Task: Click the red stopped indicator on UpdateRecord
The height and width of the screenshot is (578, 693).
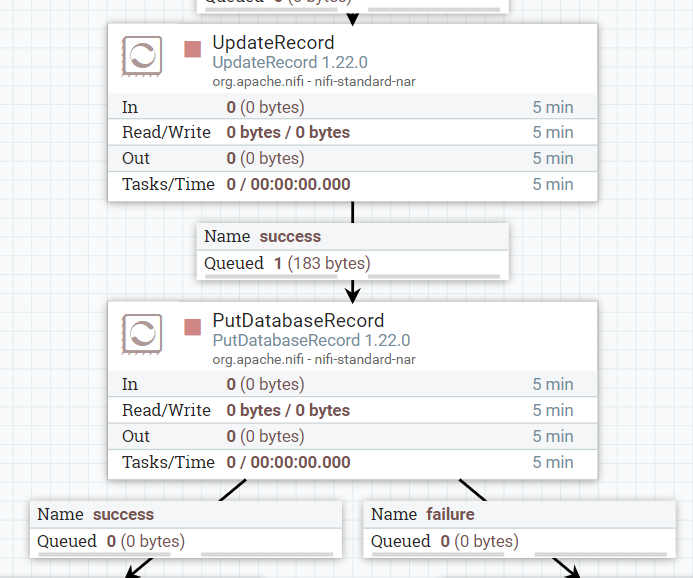Action: [193, 49]
